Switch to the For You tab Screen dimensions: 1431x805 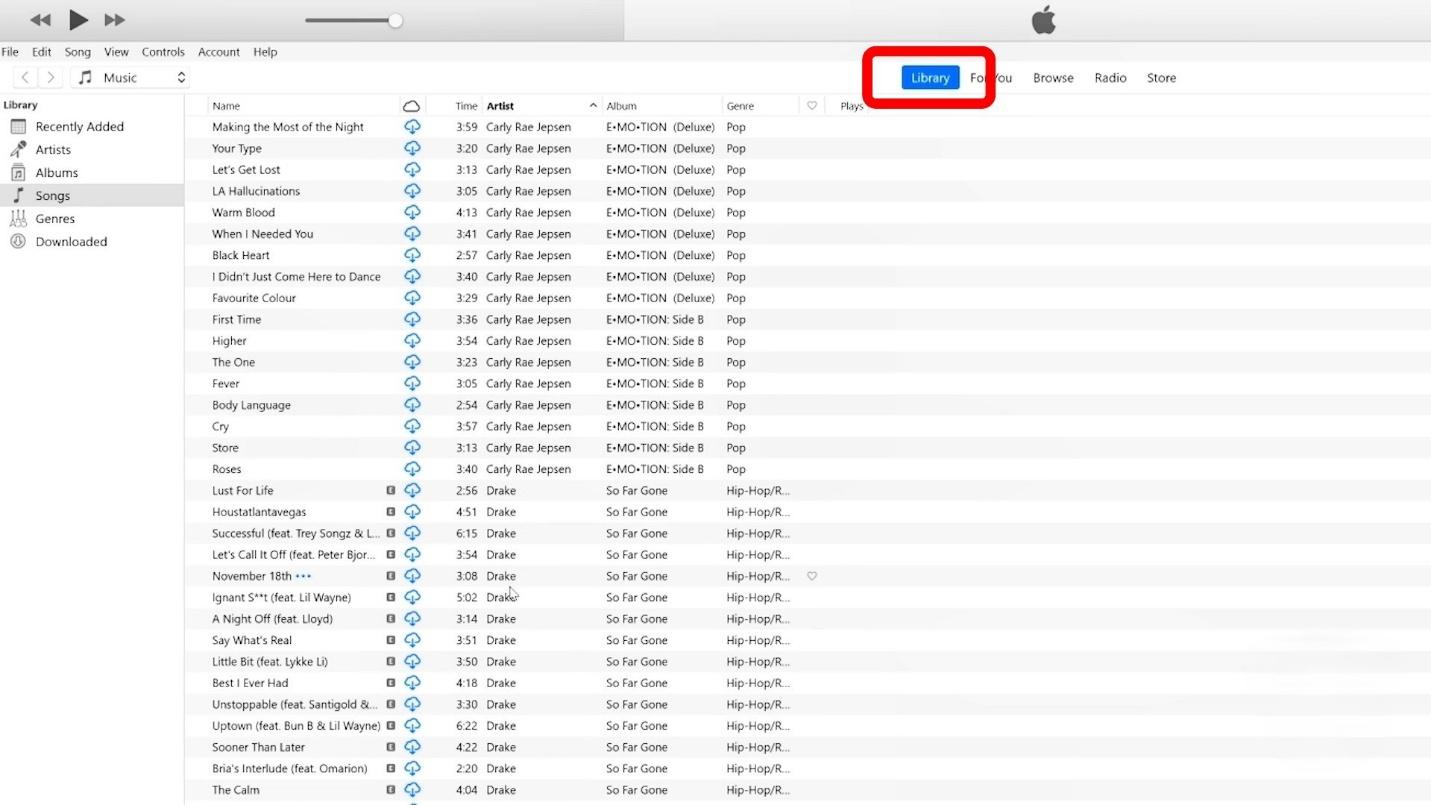tap(991, 77)
